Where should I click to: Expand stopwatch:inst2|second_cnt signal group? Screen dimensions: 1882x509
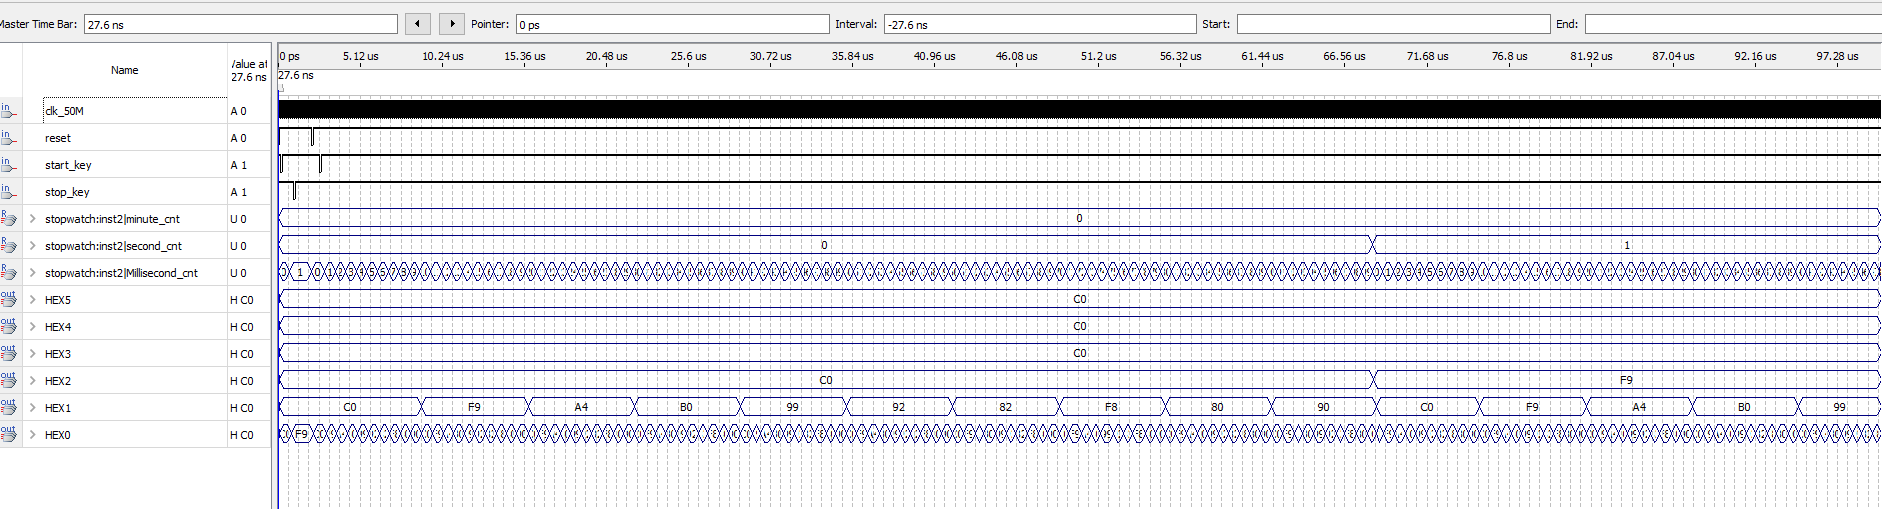(x=33, y=246)
